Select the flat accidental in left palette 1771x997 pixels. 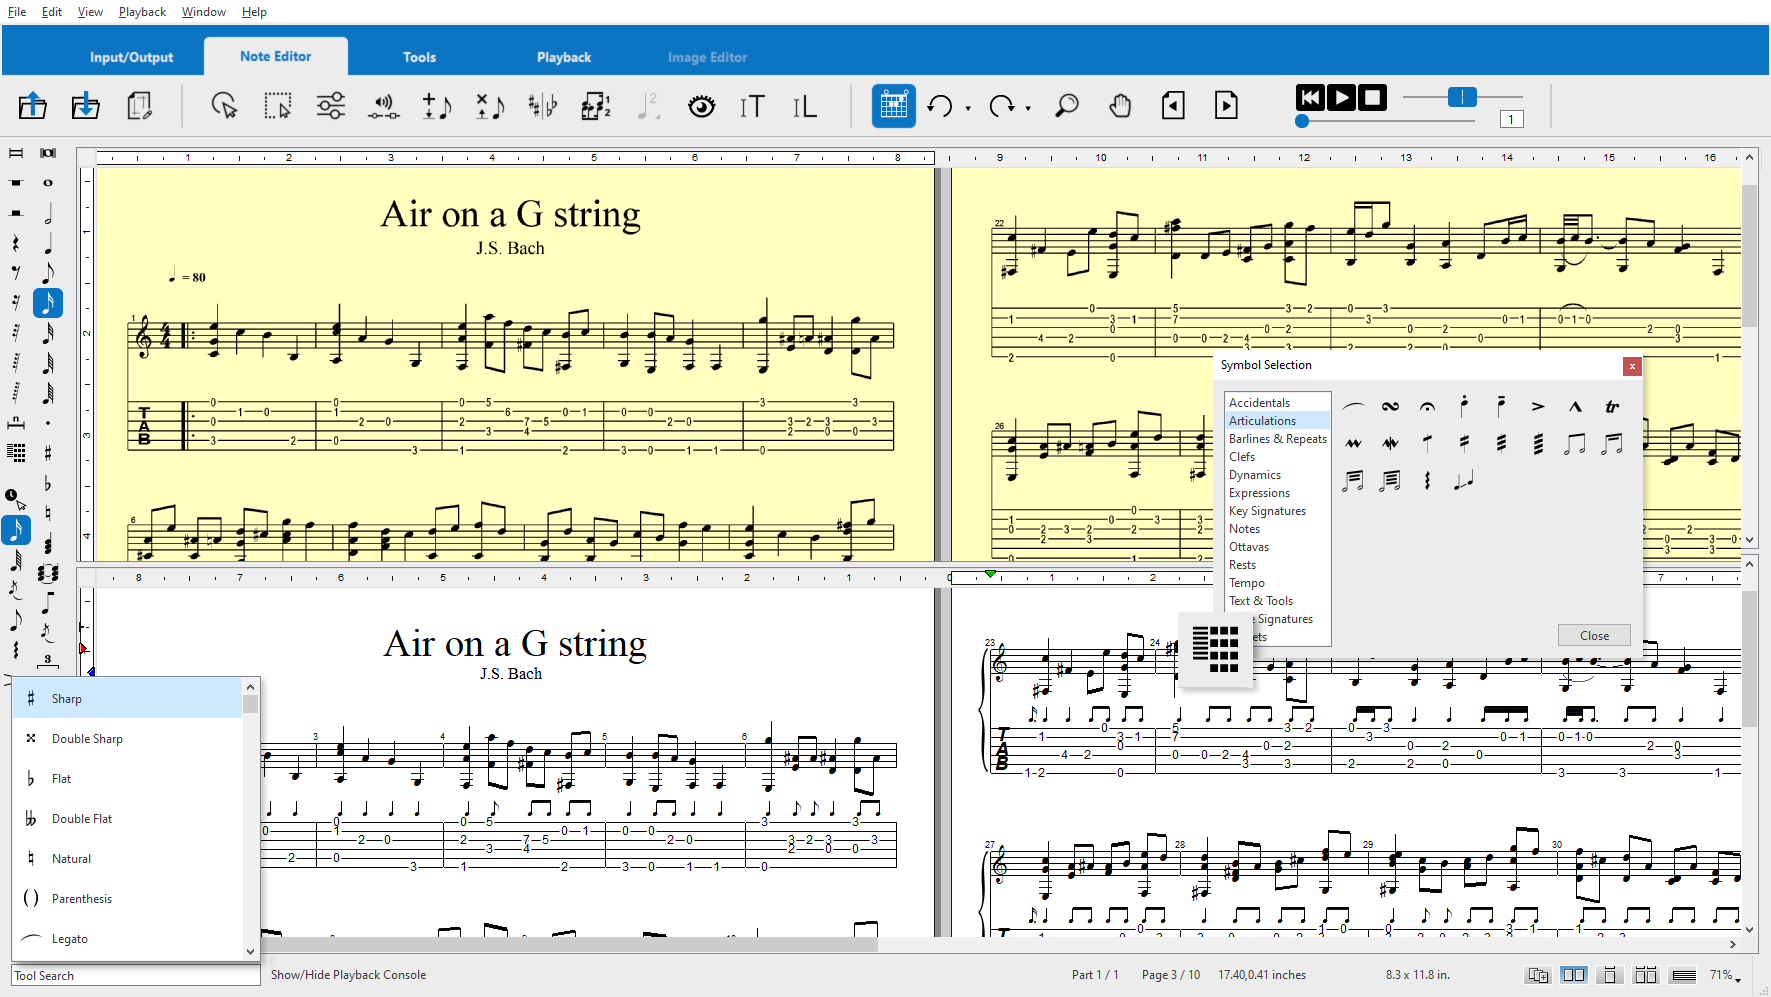click(x=48, y=484)
